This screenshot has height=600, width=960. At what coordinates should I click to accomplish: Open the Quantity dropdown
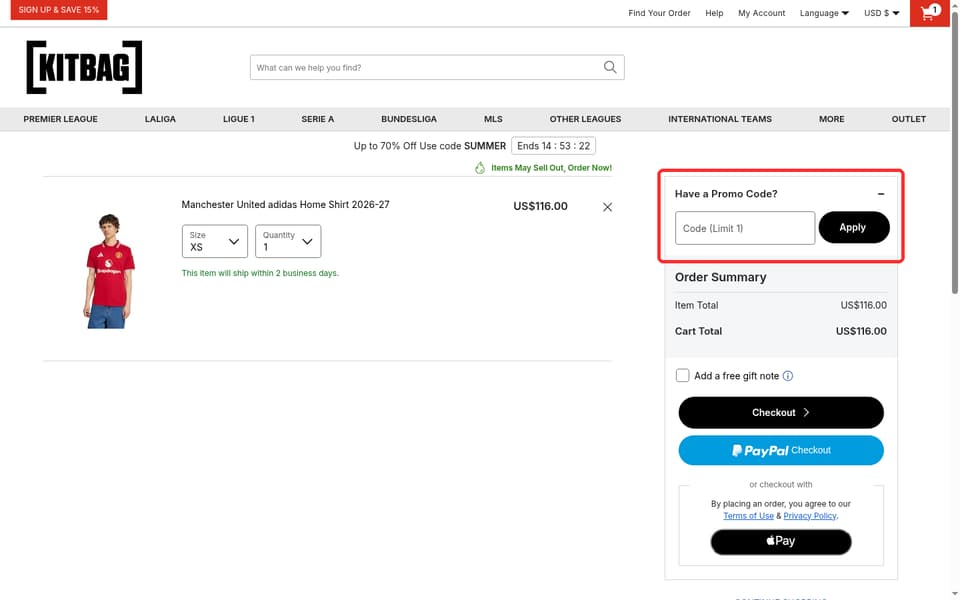tap(288, 241)
